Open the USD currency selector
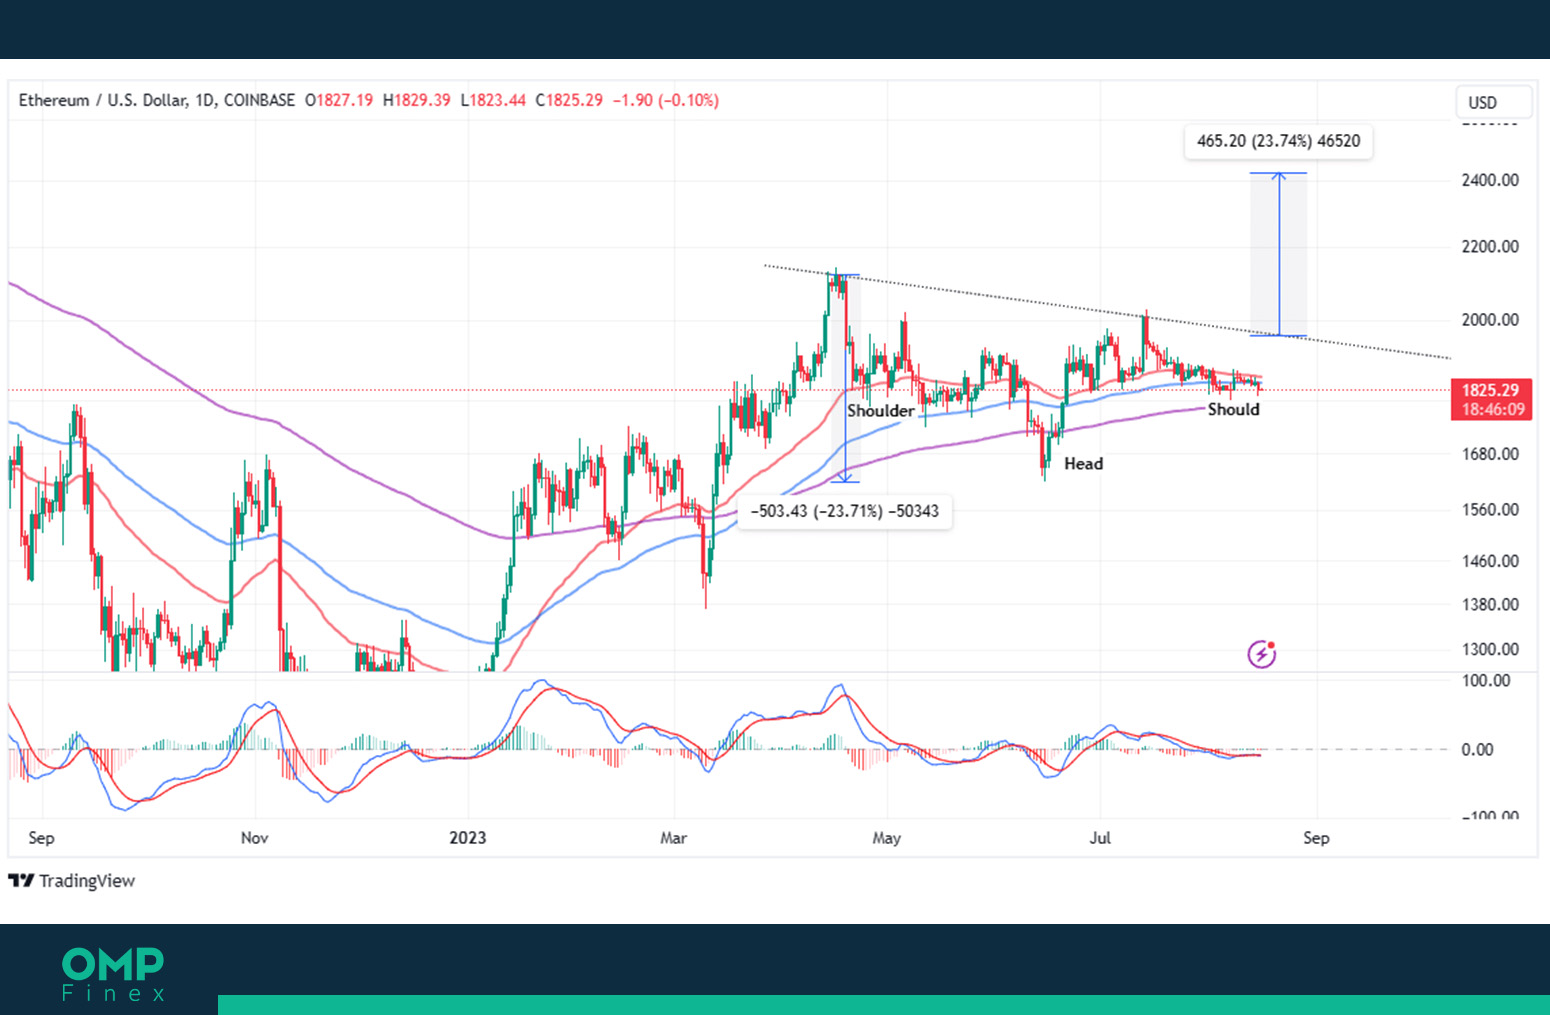 [x=1493, y=102]
